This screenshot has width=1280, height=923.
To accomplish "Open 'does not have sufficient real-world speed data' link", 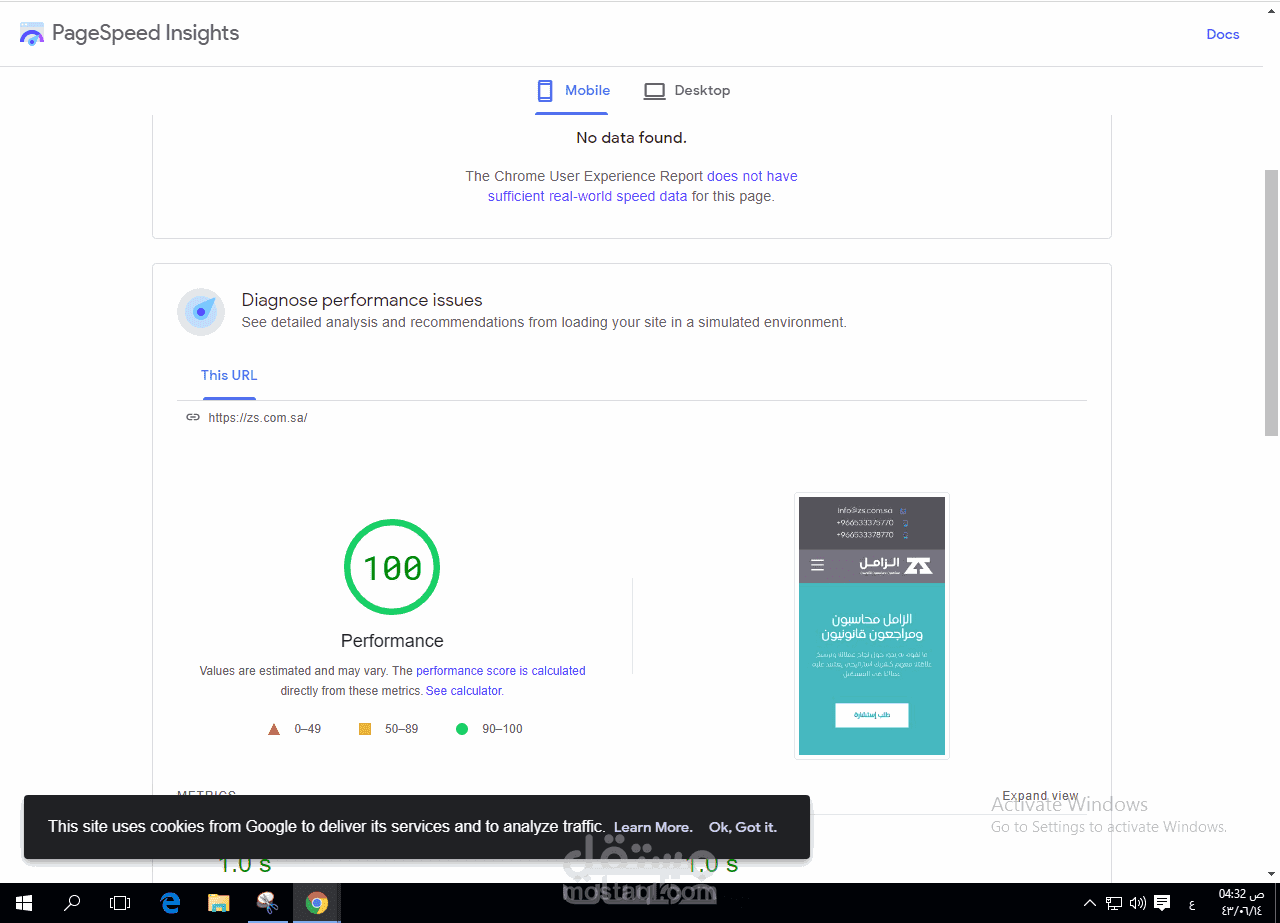I will click(642, 186).
